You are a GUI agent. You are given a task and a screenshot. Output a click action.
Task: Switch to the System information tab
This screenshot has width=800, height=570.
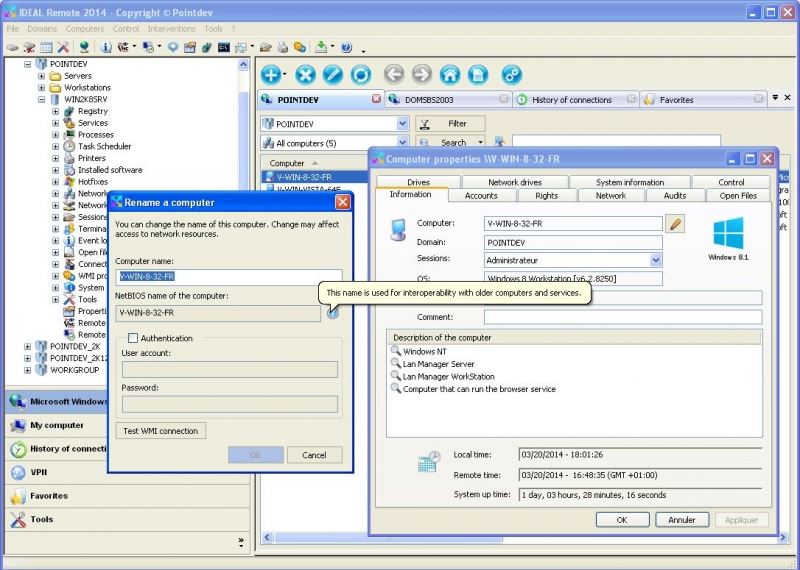[629, 182]
